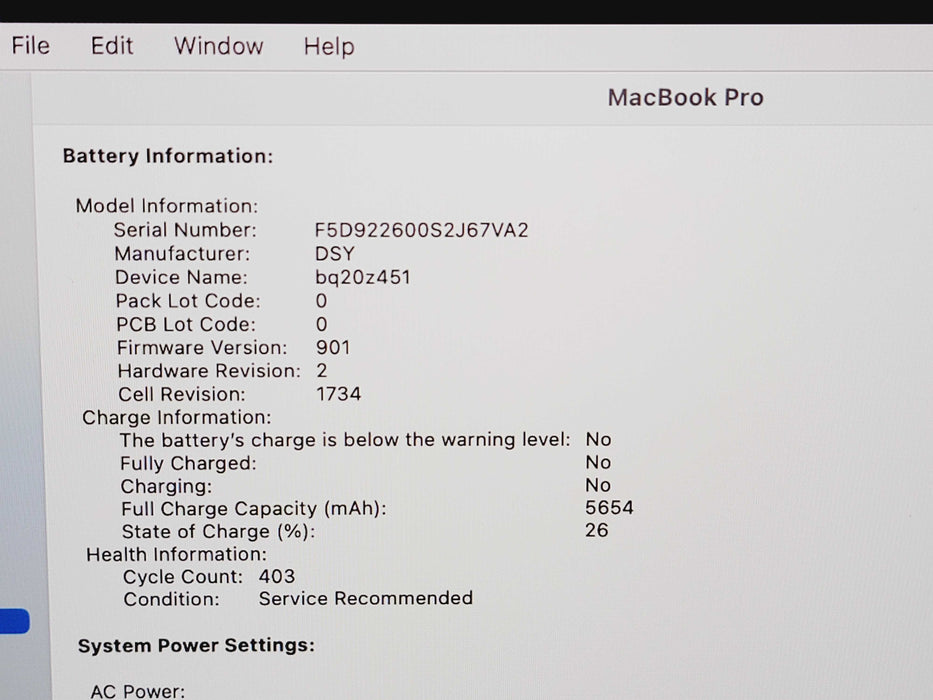Click the Fully Charged label
This screenshot has height=700, width=933.
pos(188,463)
